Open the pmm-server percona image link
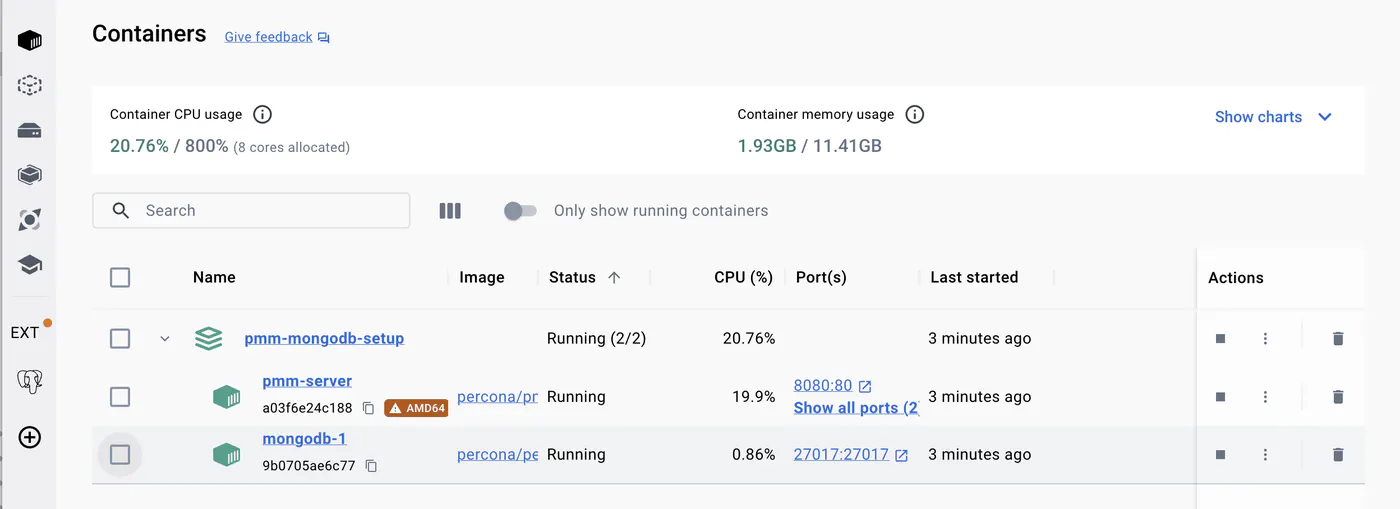The width and height of the screenshot is (1400, 509). [497, 397]
